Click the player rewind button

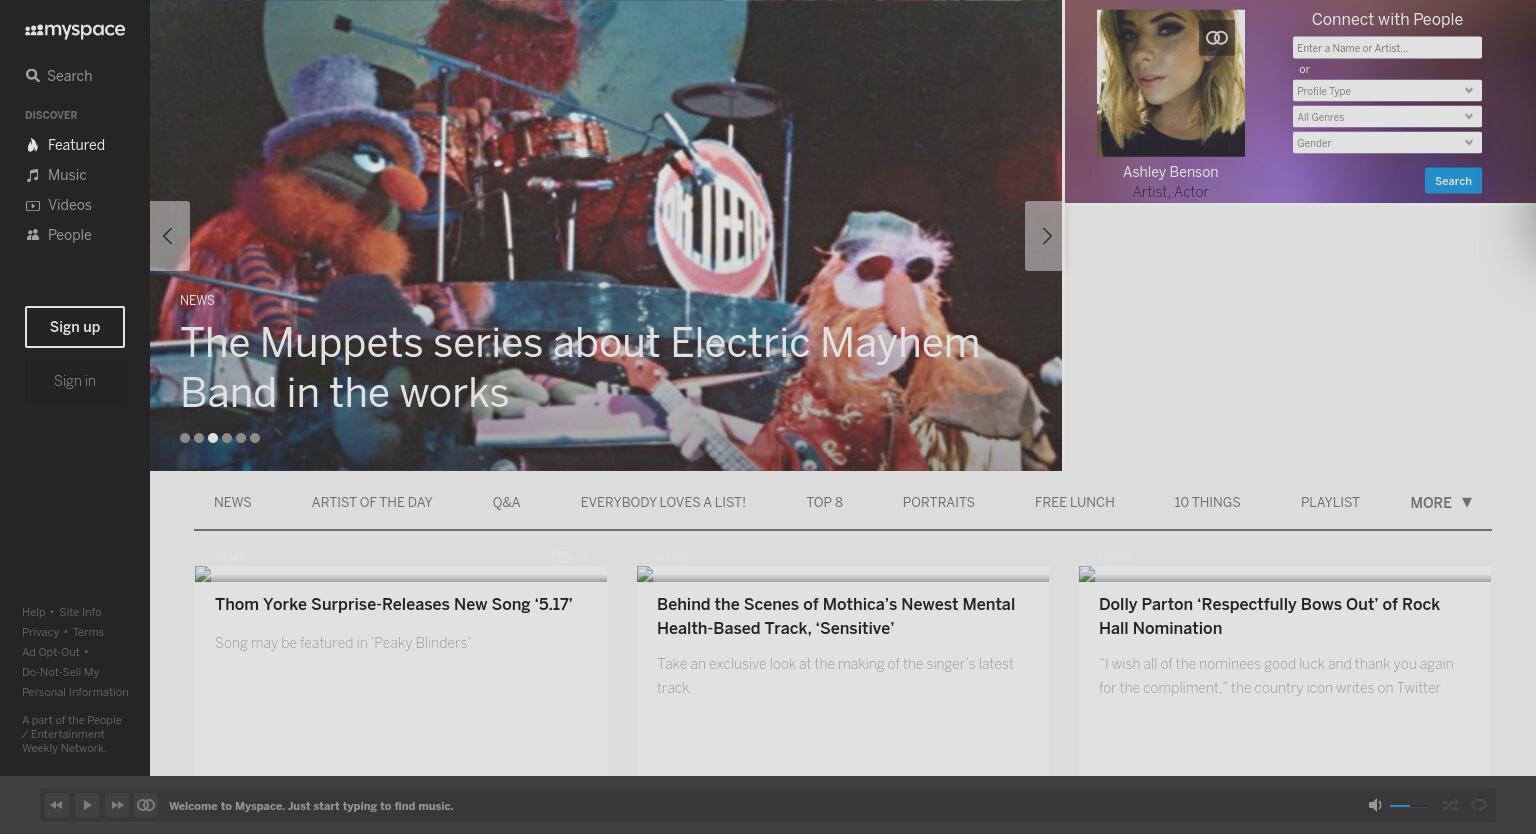(57, 805)
